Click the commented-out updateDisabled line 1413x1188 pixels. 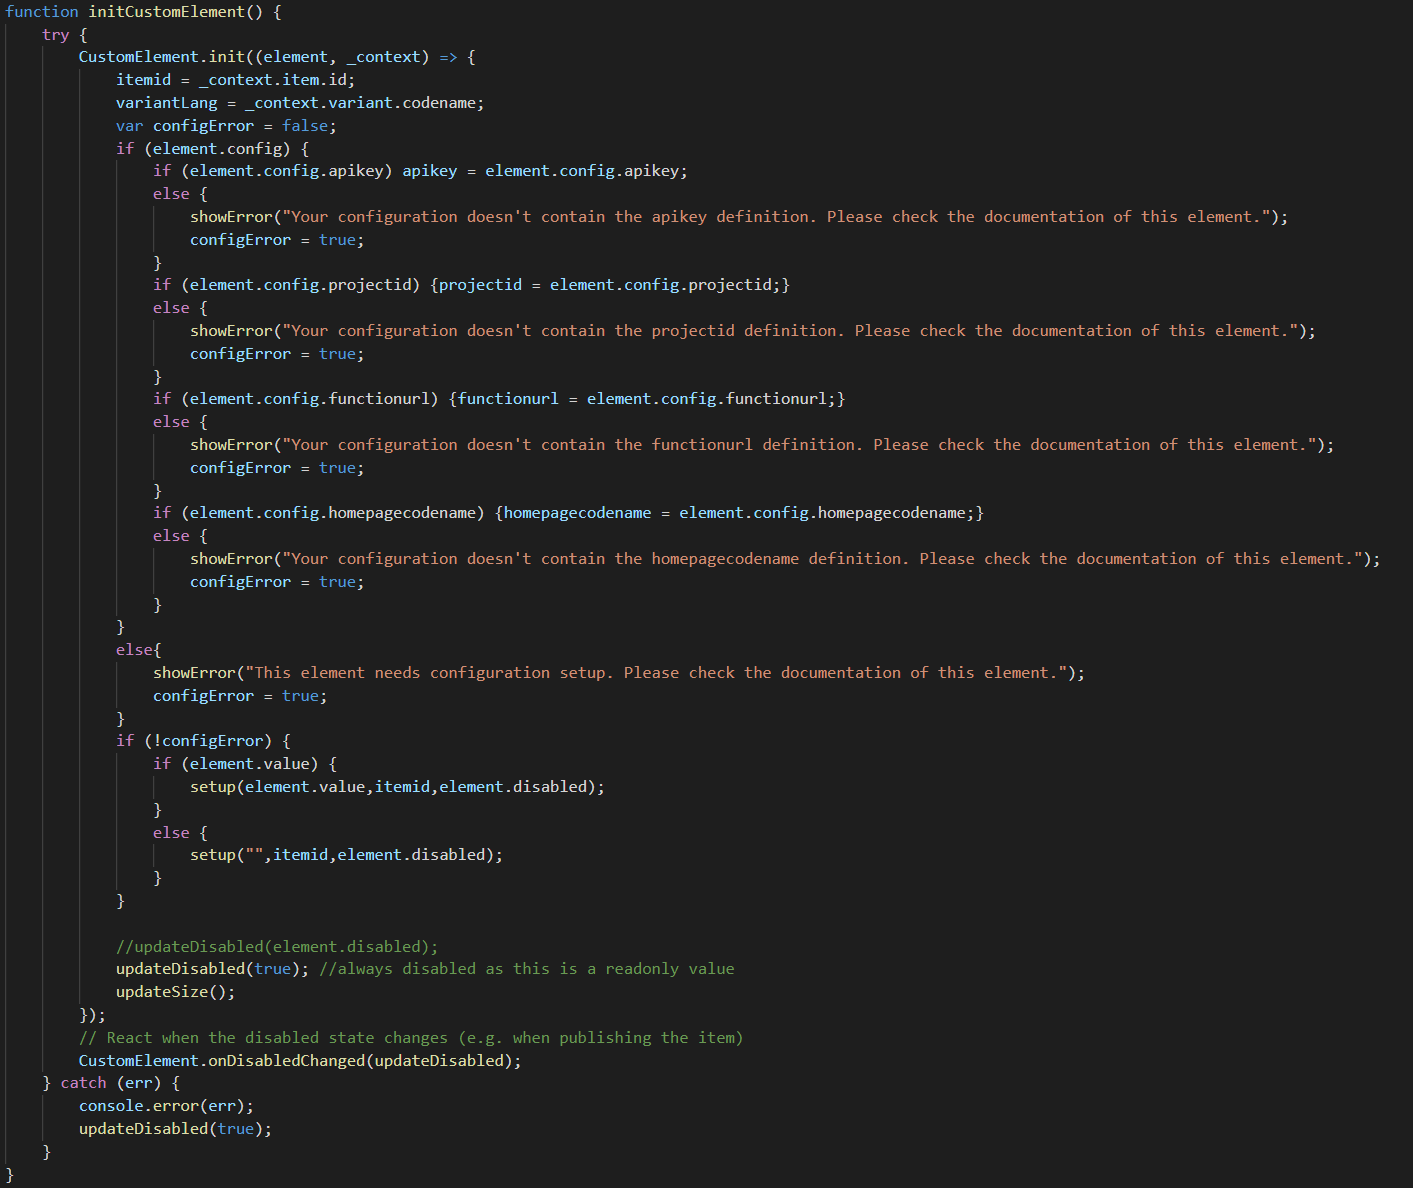(x=270, y=945)
